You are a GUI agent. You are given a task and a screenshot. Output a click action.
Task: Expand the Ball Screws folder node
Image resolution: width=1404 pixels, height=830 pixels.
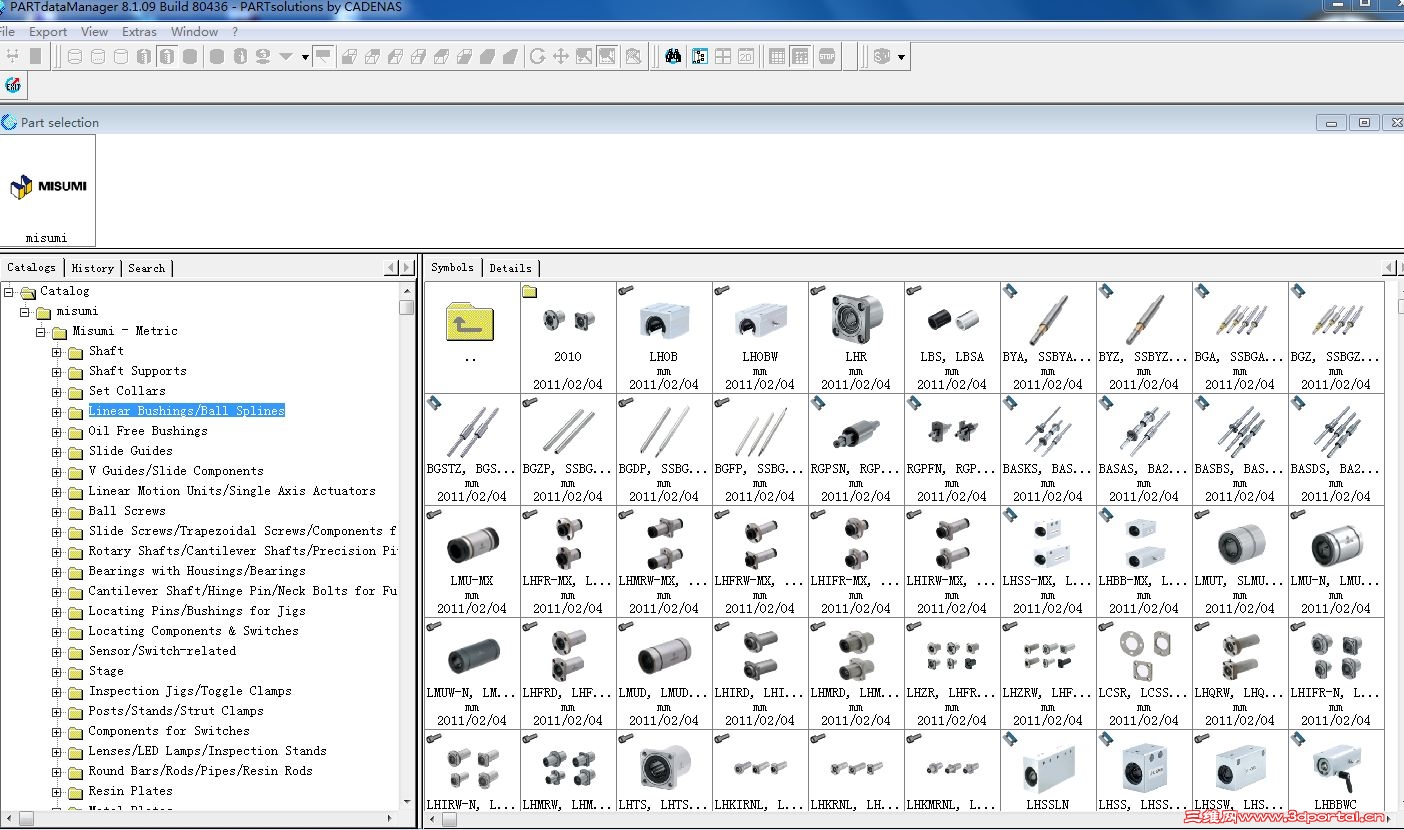coord(58,512)
